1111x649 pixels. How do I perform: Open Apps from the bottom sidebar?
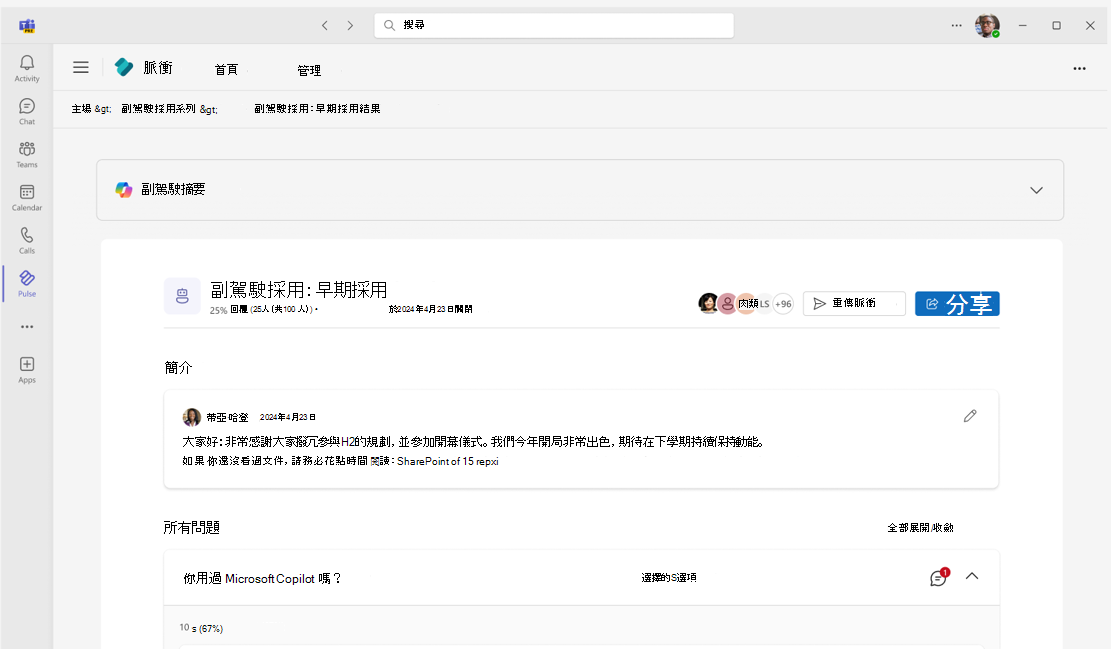tap(26, 368)
